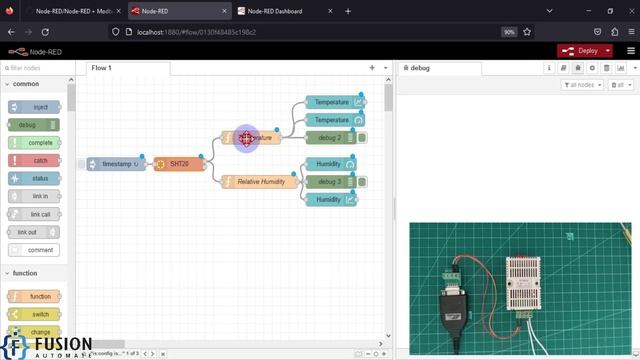
Task: Select the complete palette node
Action: point(34,143)
